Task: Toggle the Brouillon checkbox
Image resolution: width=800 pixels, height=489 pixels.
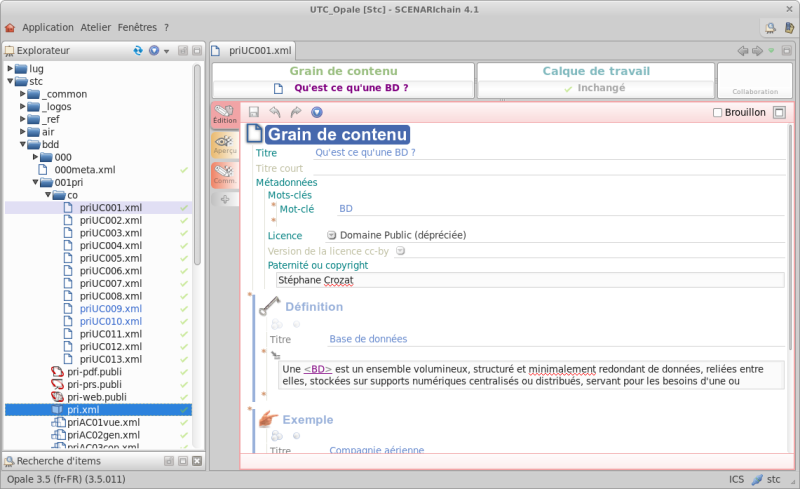Action: coord(717,112)
